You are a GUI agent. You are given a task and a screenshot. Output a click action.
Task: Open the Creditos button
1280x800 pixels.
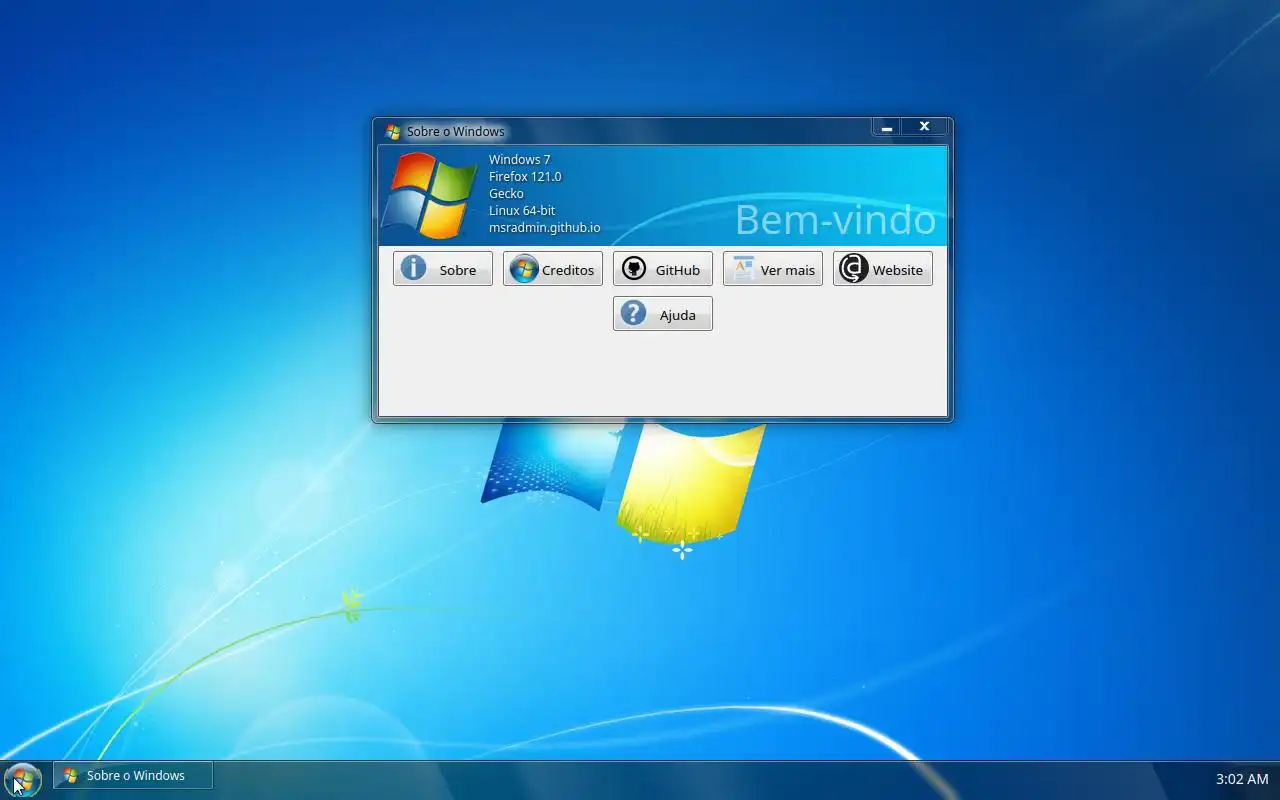coord(553,269)
